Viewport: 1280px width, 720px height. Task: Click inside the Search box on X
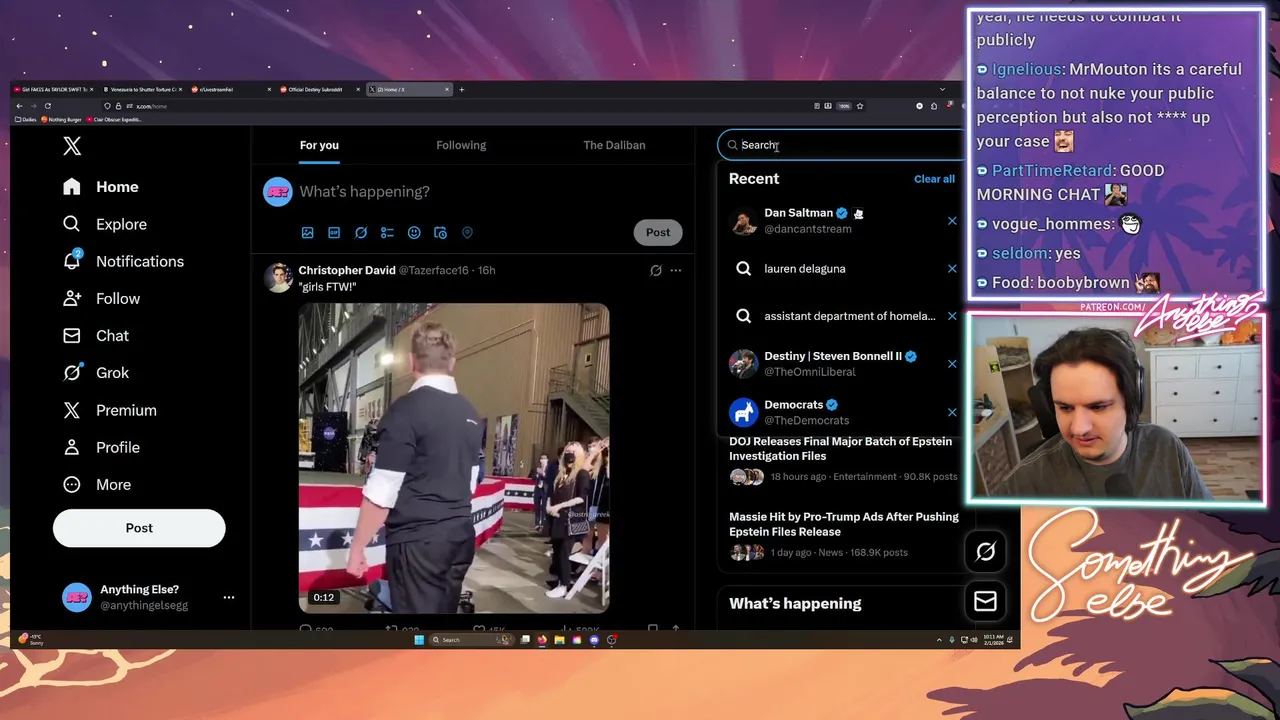point(840,145)
